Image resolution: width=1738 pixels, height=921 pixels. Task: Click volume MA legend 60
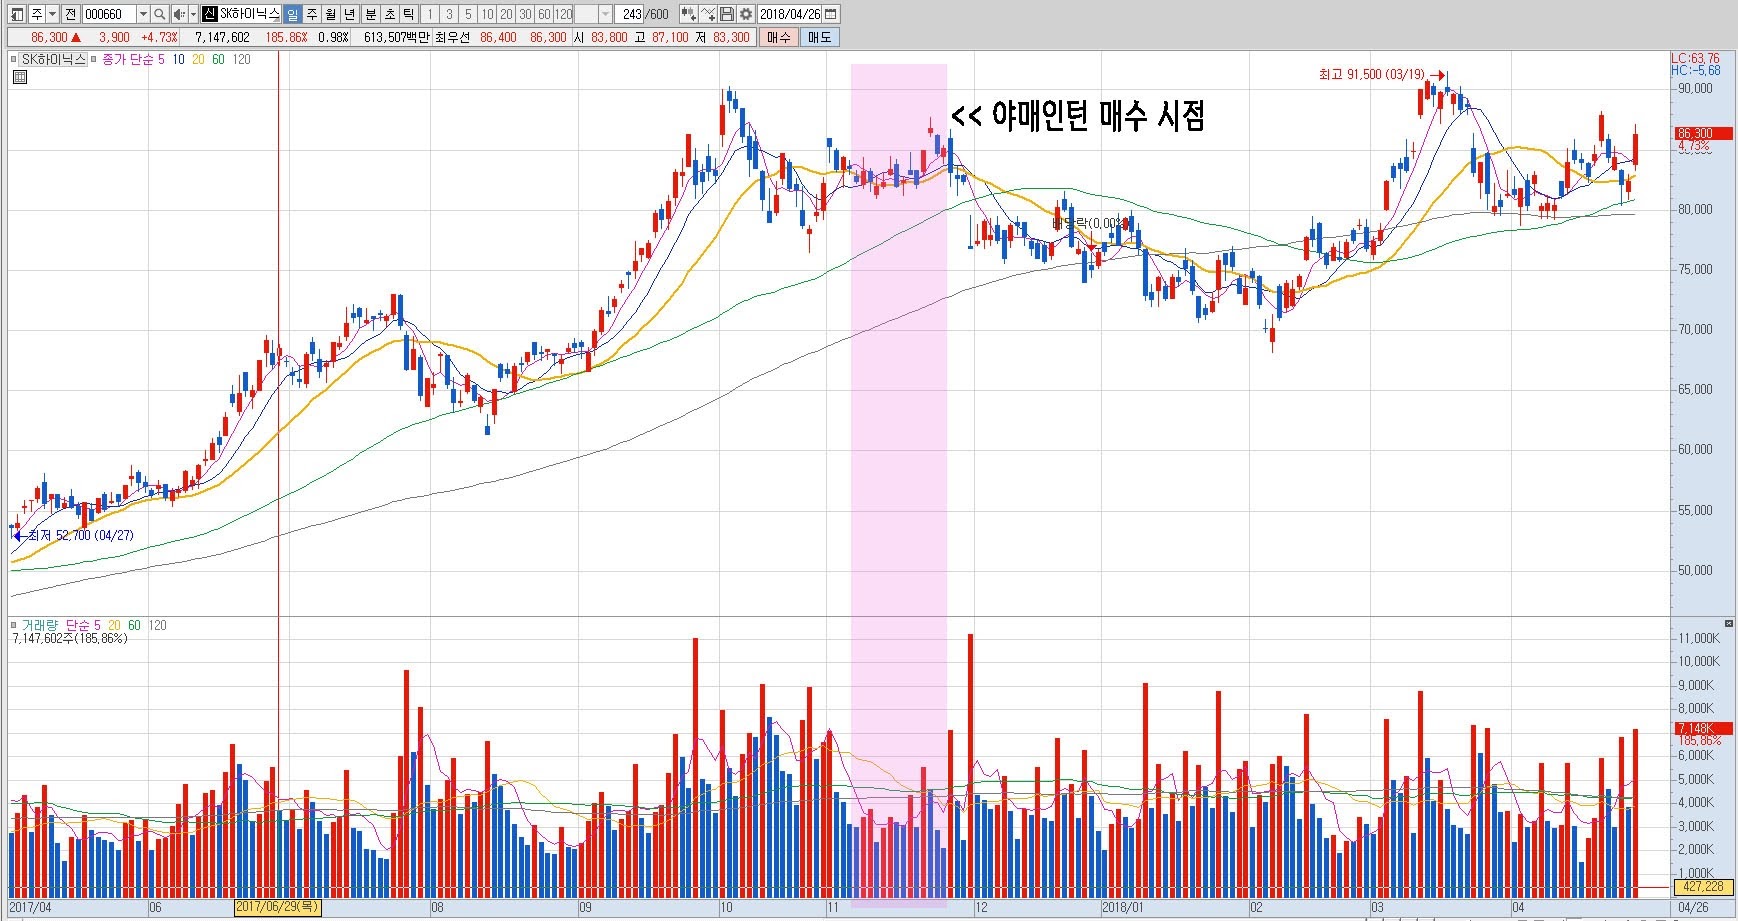point(133,625)
